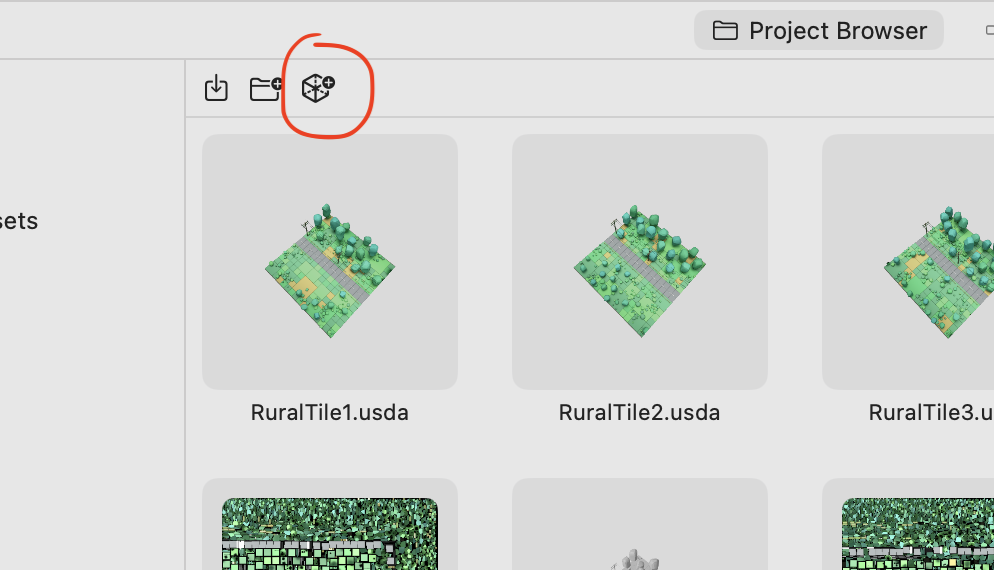Image resolution: width=994 pixels, height=570 pixels.
Task: Select the bottom-left green texture thumbnail
Action: pyautogui.click(x=330, y=534)
